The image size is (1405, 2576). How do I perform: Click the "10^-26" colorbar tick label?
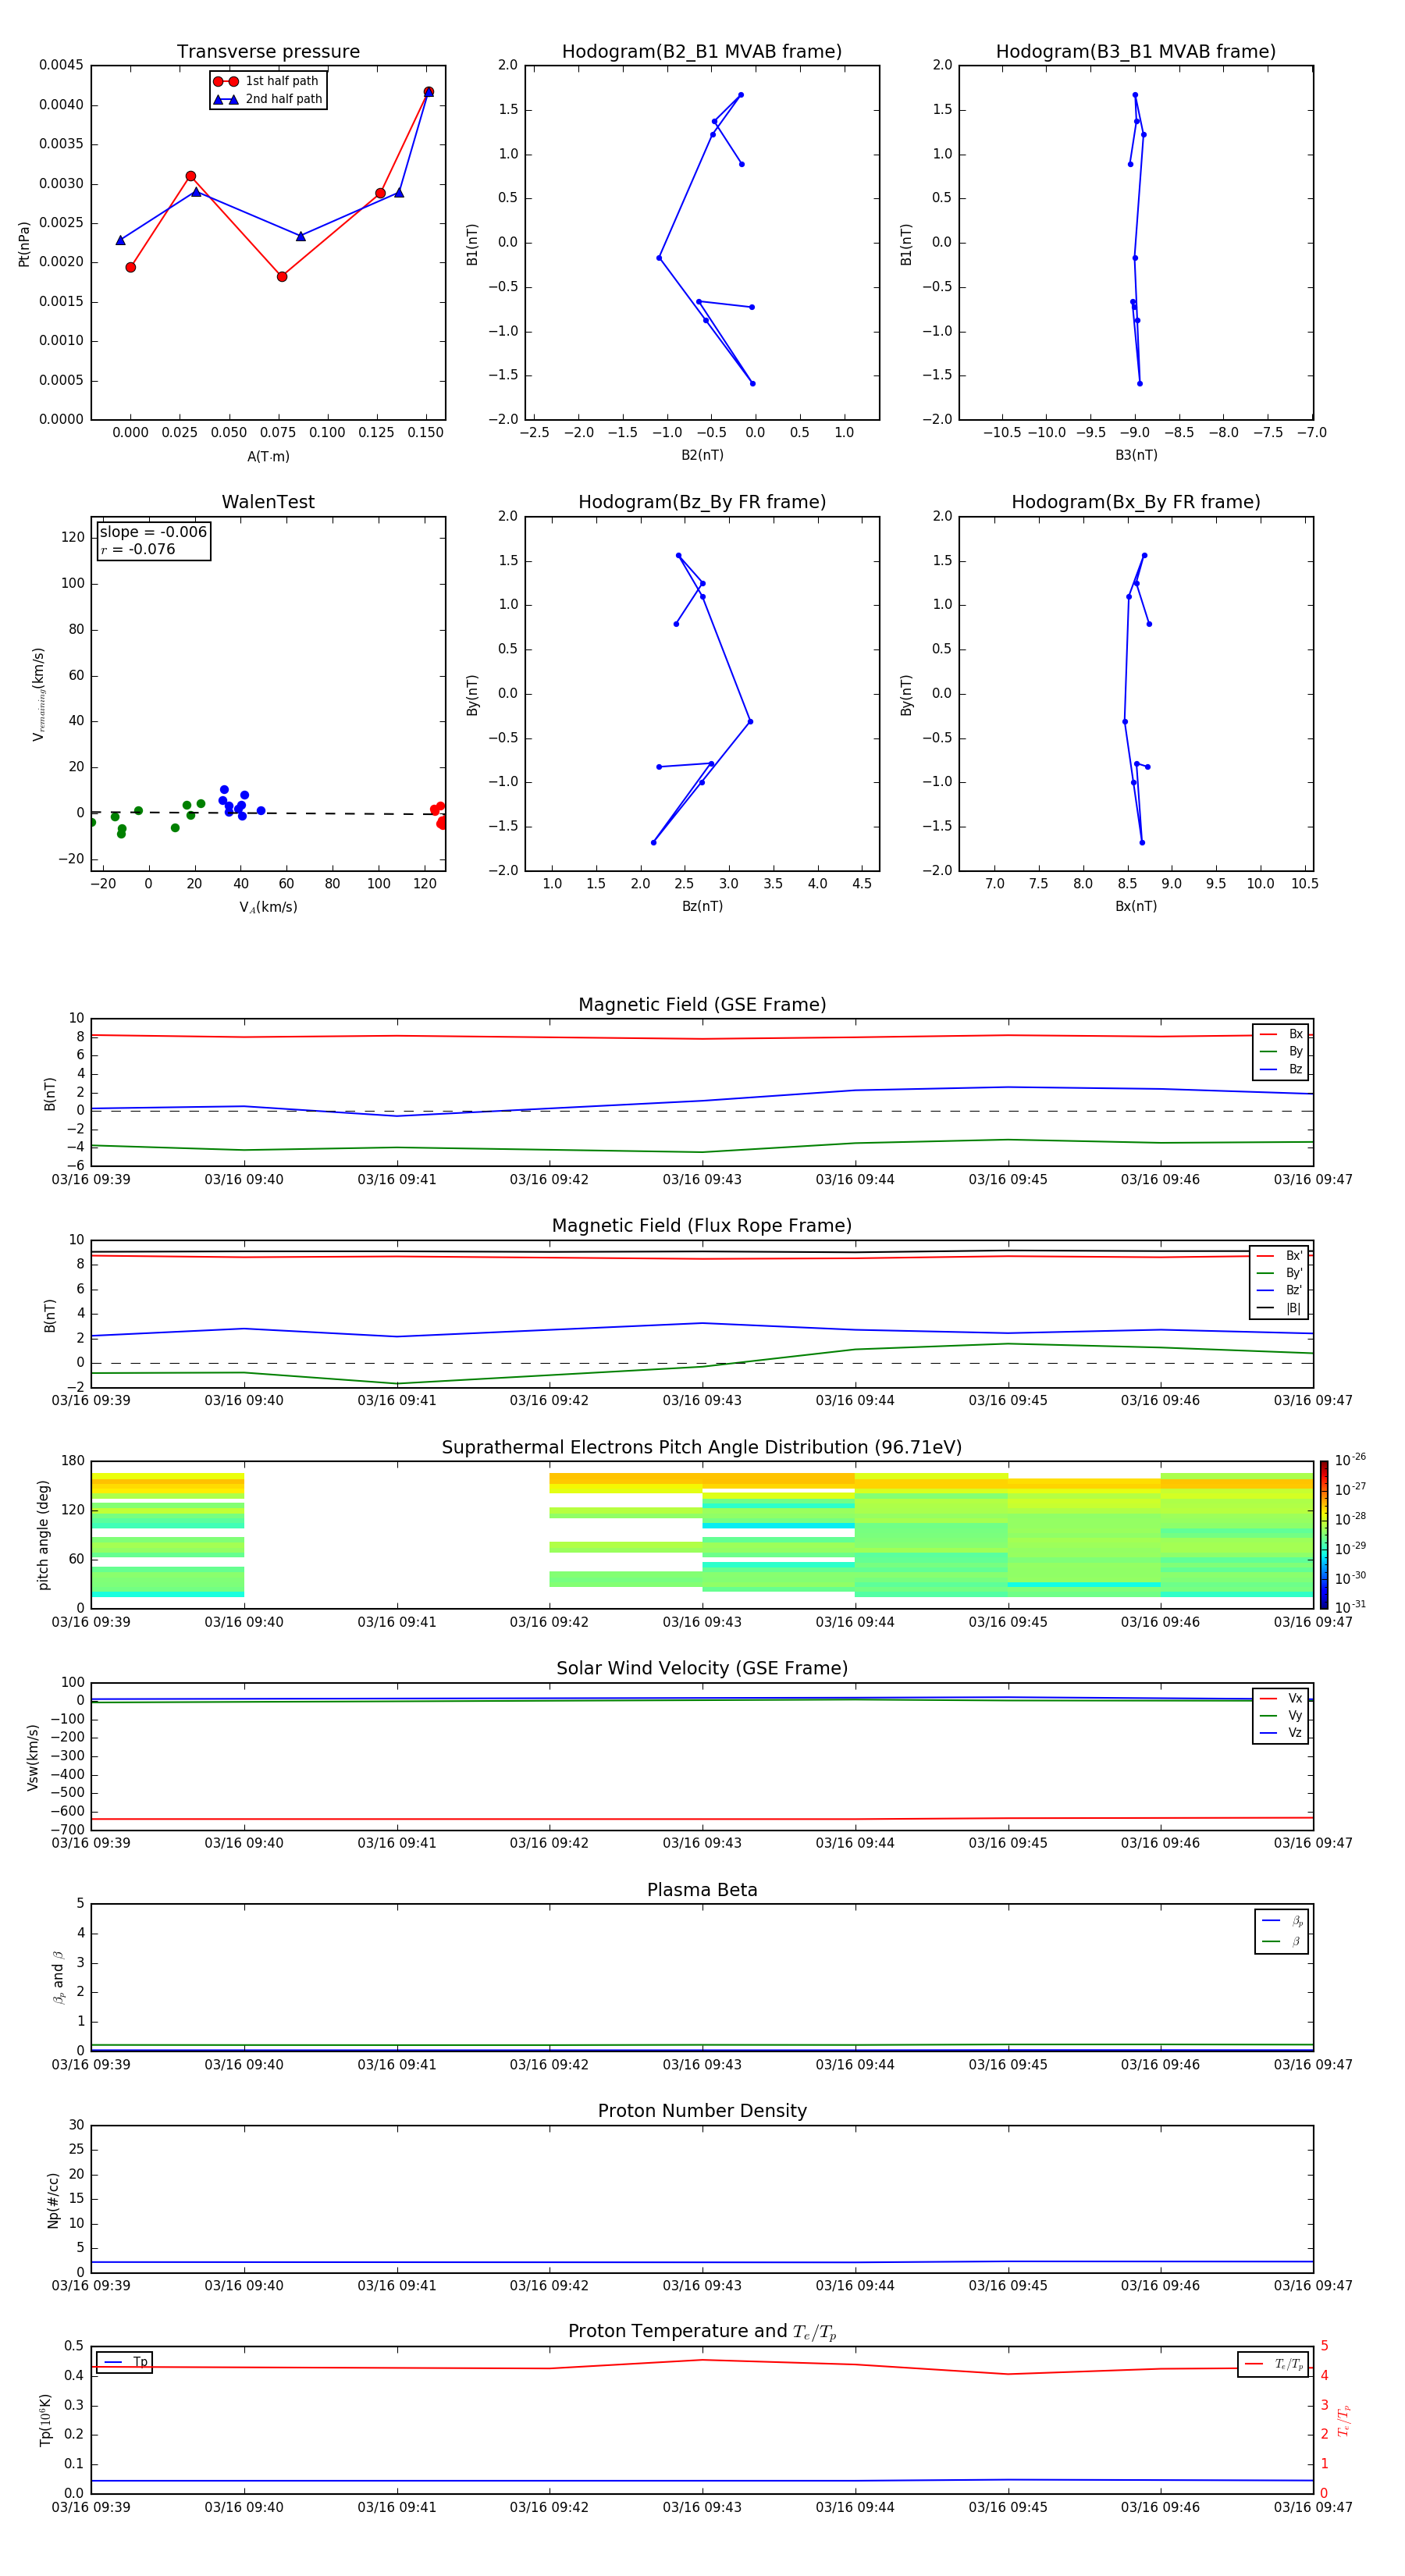[1350, 1460]
